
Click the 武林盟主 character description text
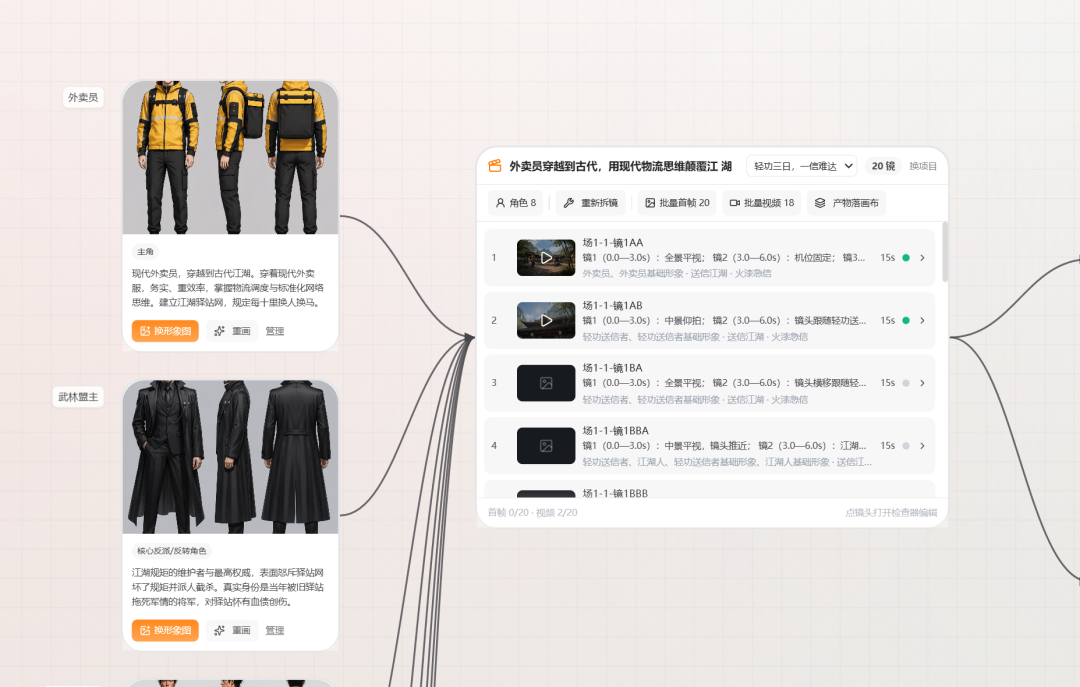[227, 587]
